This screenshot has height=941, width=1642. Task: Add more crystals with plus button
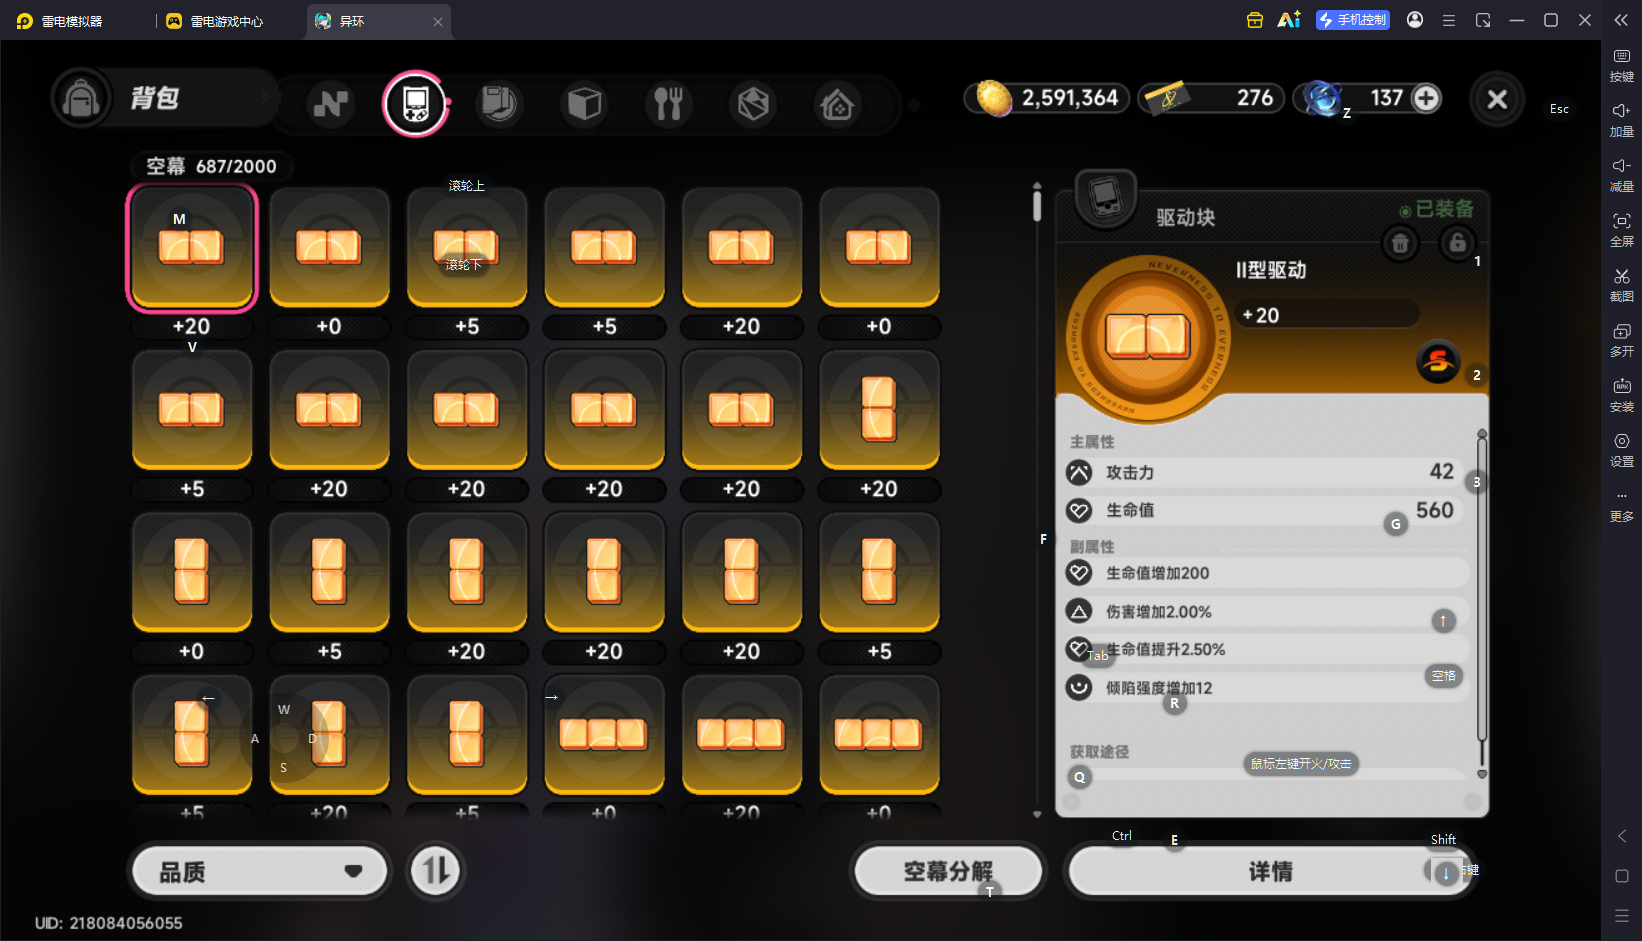(1427, 98)
